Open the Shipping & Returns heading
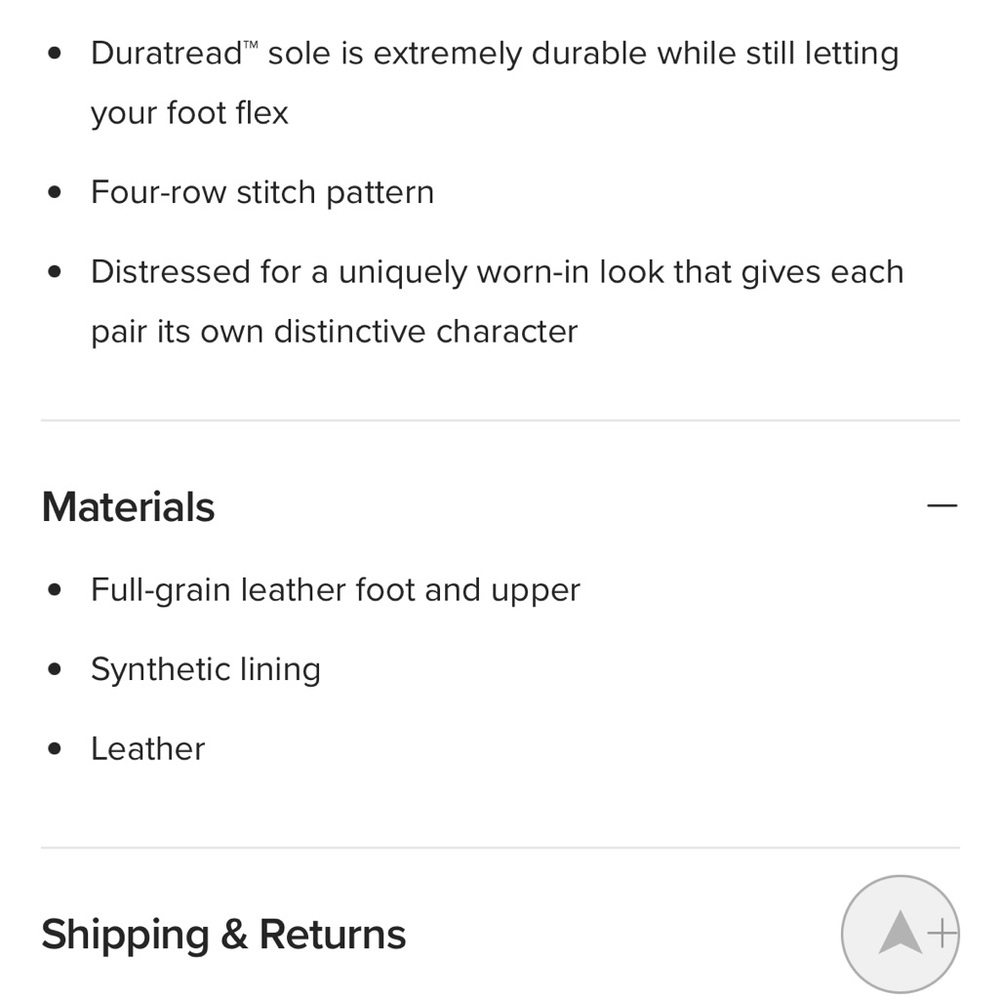1000x1000 pixels. pos(224,935)
